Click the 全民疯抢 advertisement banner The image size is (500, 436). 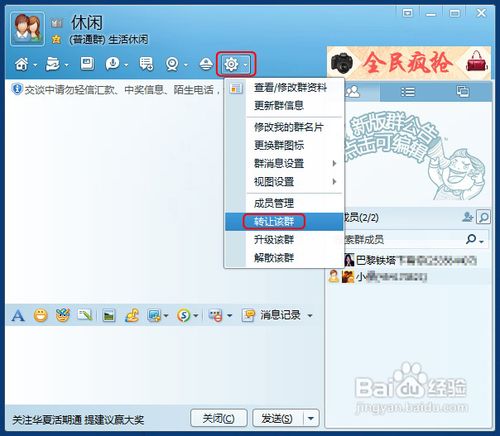coord(409,63)
